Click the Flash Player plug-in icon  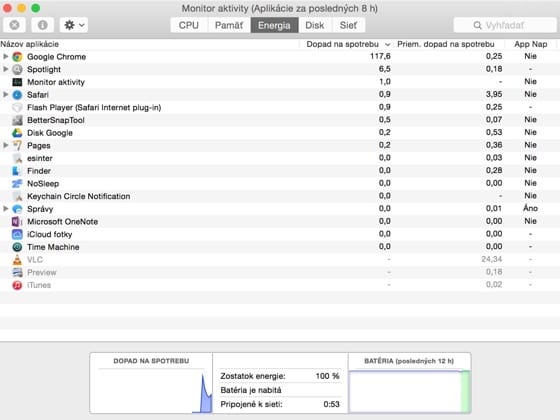tap(17, 108)
